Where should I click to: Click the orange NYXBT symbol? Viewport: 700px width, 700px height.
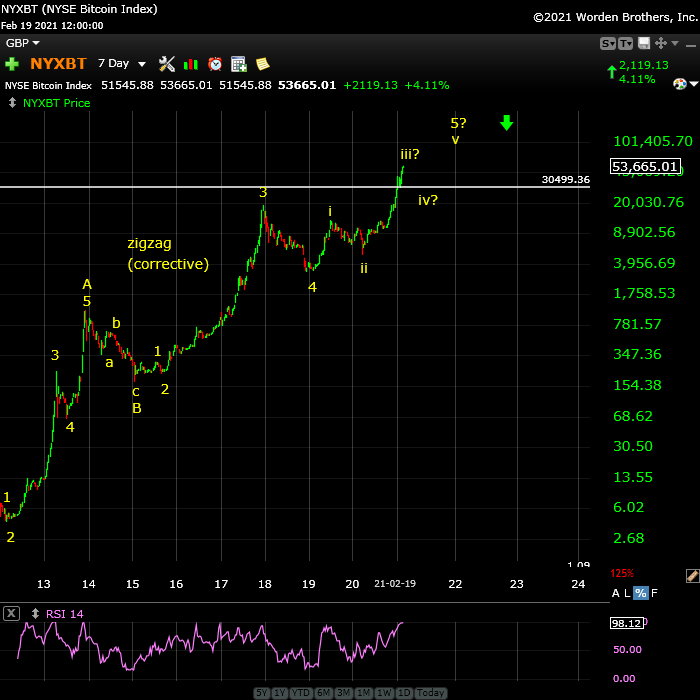[x=58, y=63]
